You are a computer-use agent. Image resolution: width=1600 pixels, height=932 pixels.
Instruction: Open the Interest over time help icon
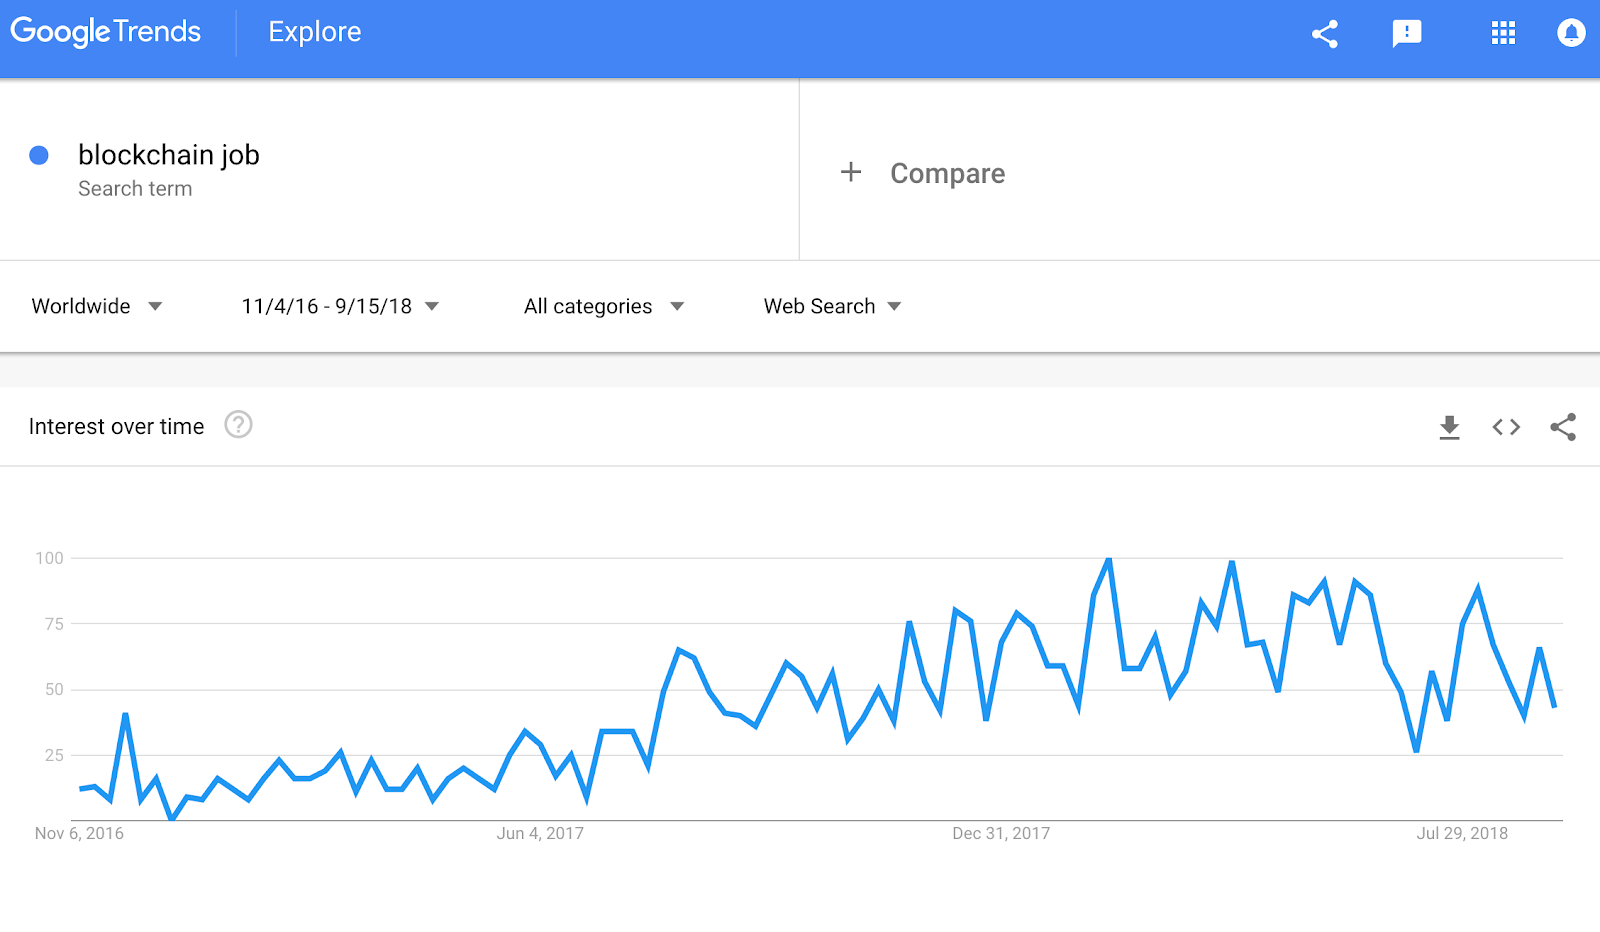238,425
